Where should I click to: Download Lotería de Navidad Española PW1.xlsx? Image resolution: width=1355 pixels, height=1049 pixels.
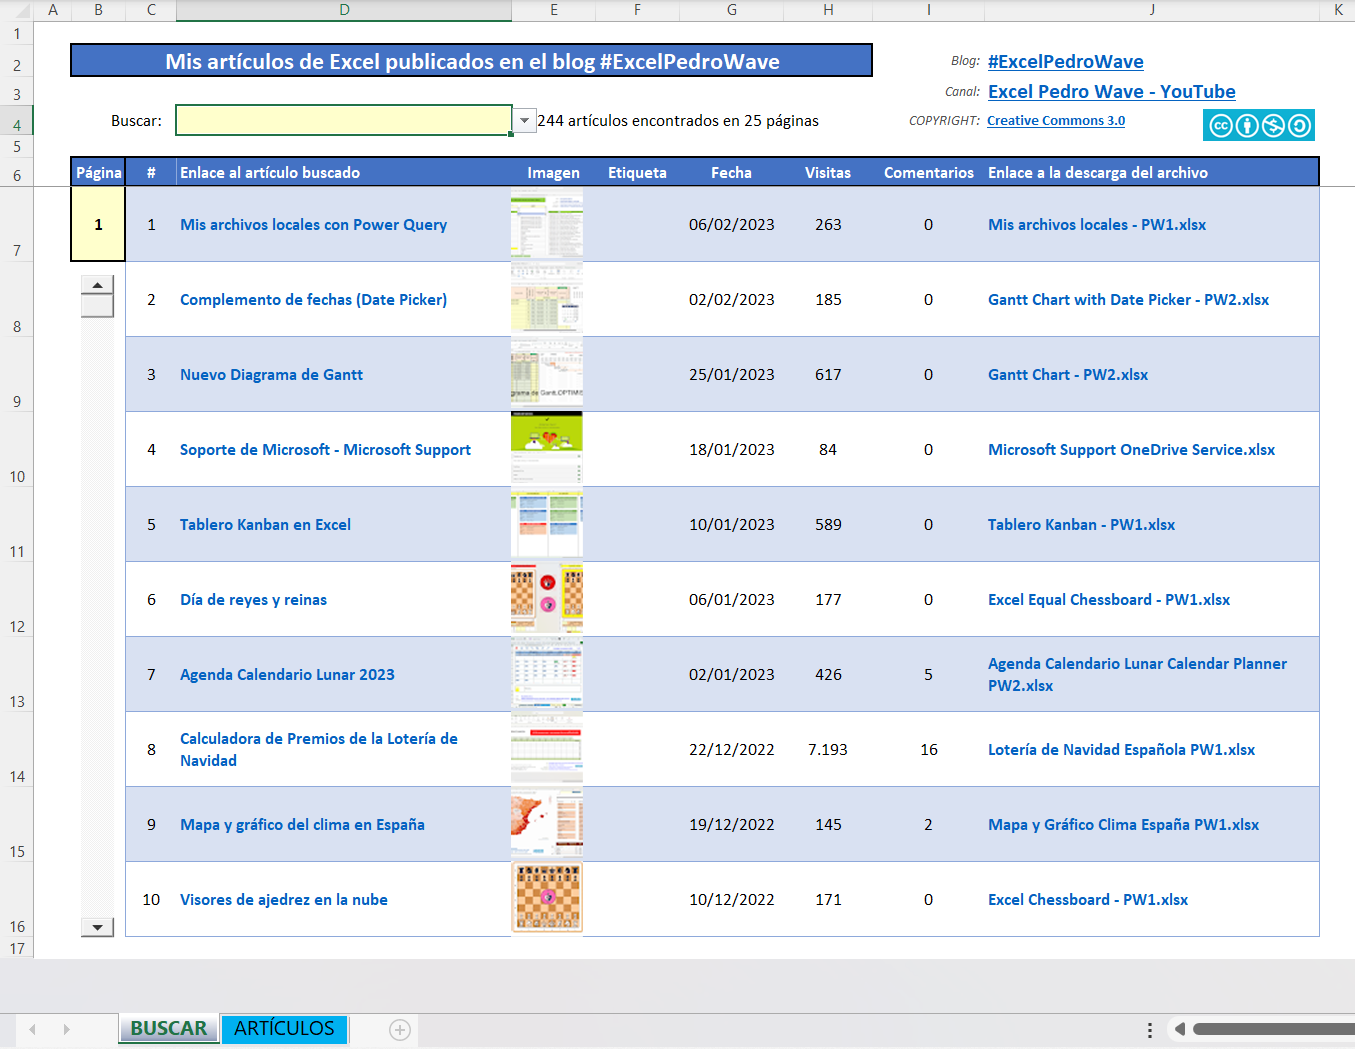[x=1121, y=750]
